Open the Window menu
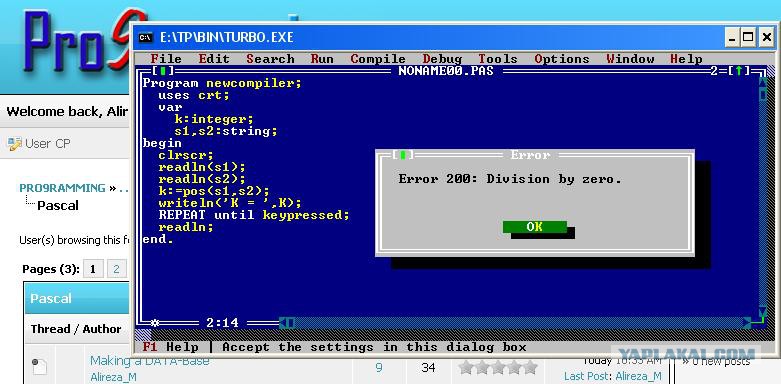Screen dimensions: 781x384 pos(630,59)
